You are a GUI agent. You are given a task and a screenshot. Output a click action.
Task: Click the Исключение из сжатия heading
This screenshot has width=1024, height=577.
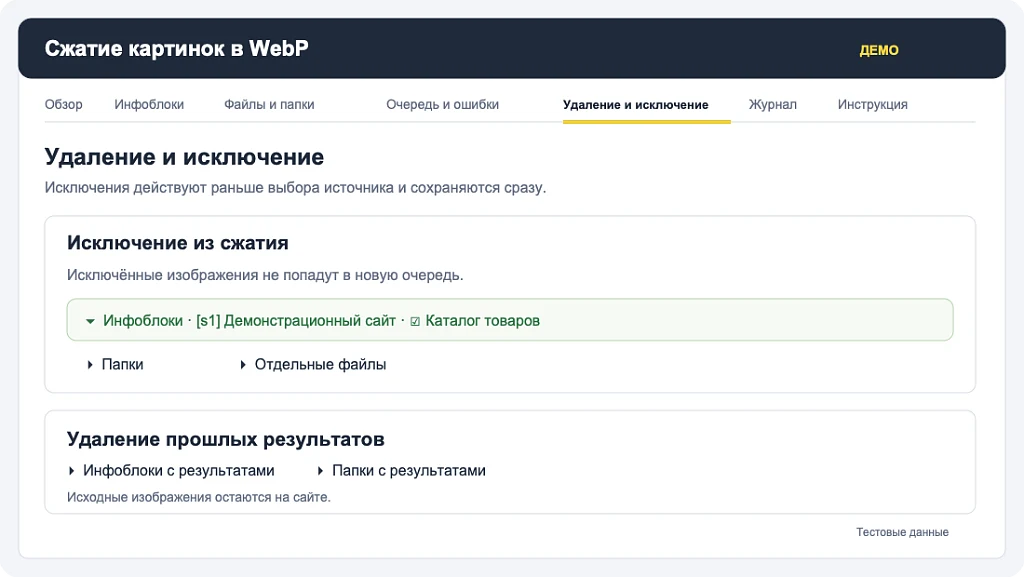tap(178, 243)
